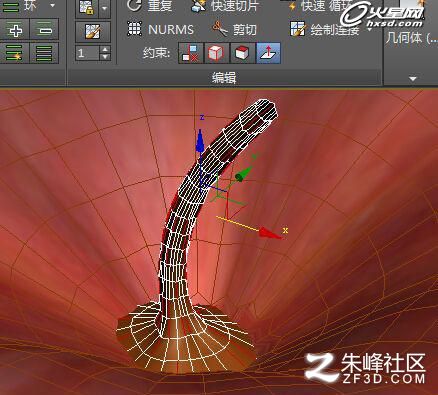The image size is (438, 395).
Task: Click the 重复 repeat last icon
Action: 135,6
